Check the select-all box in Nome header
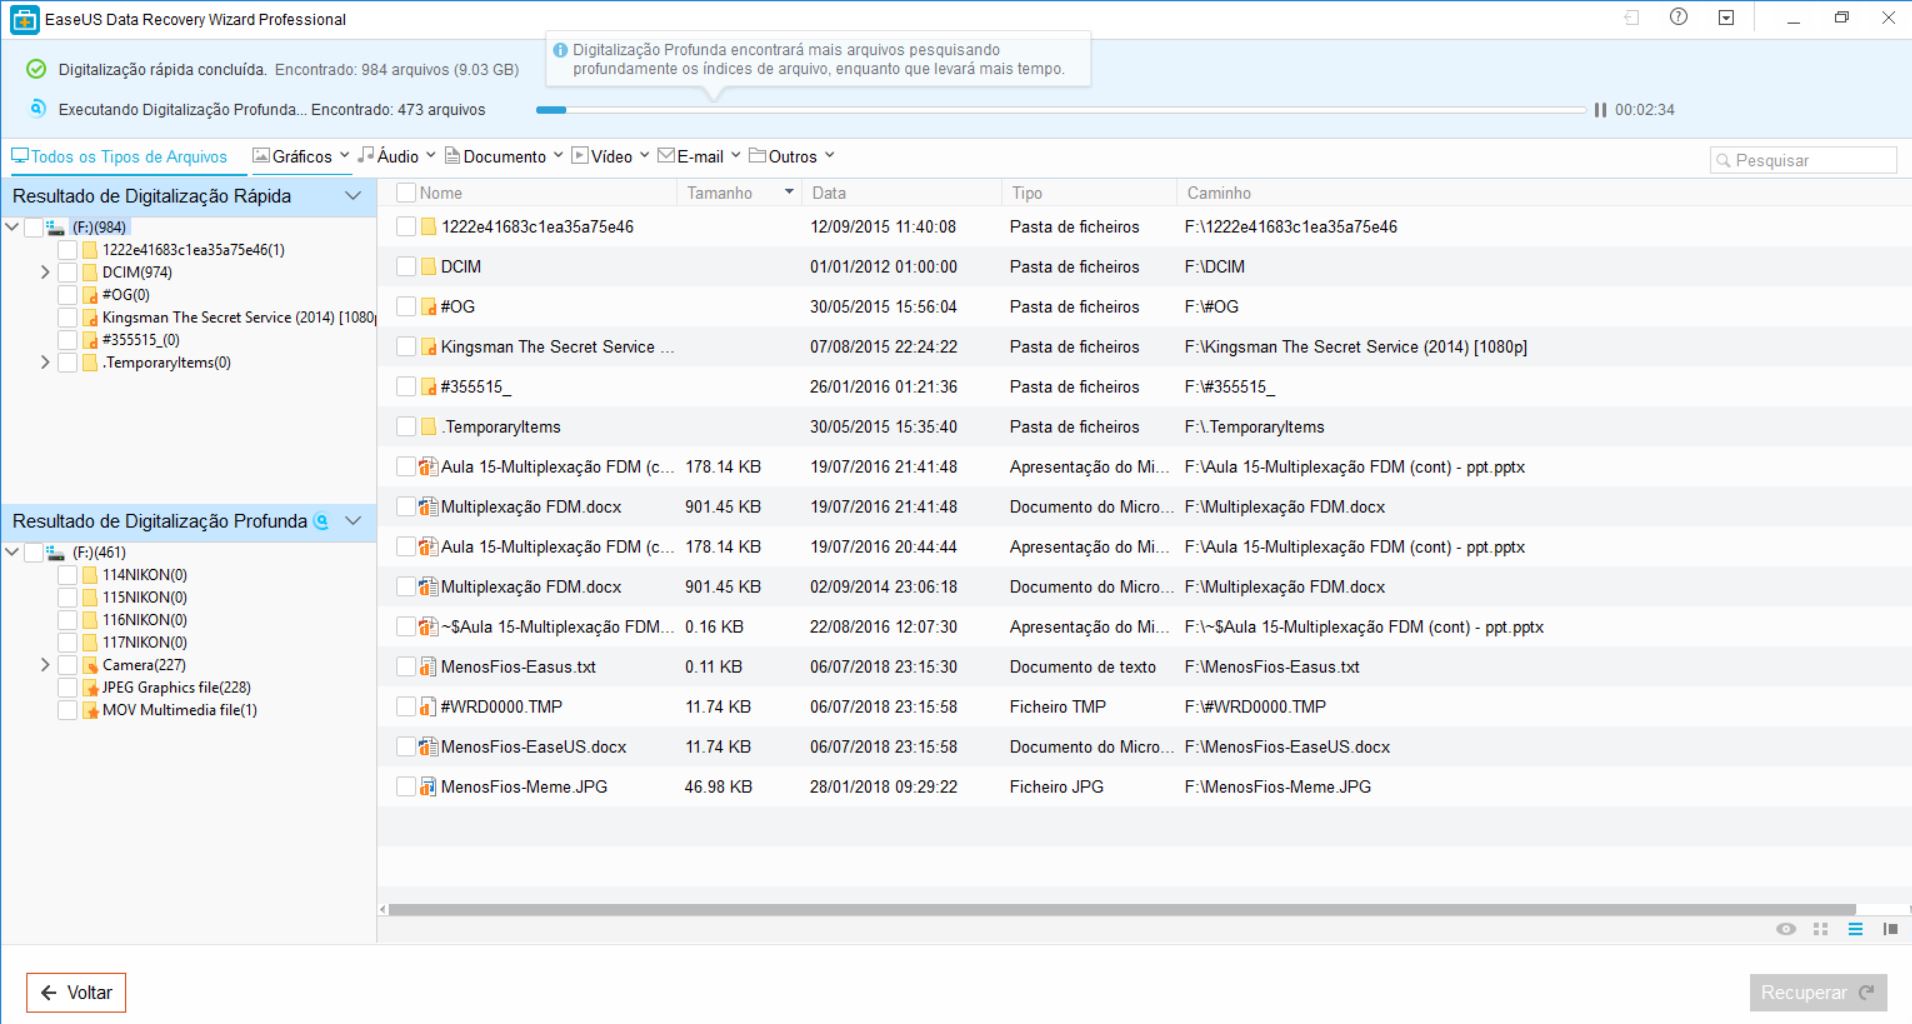The width and height of the screenshot is (1912, 1024). [406, 193]
